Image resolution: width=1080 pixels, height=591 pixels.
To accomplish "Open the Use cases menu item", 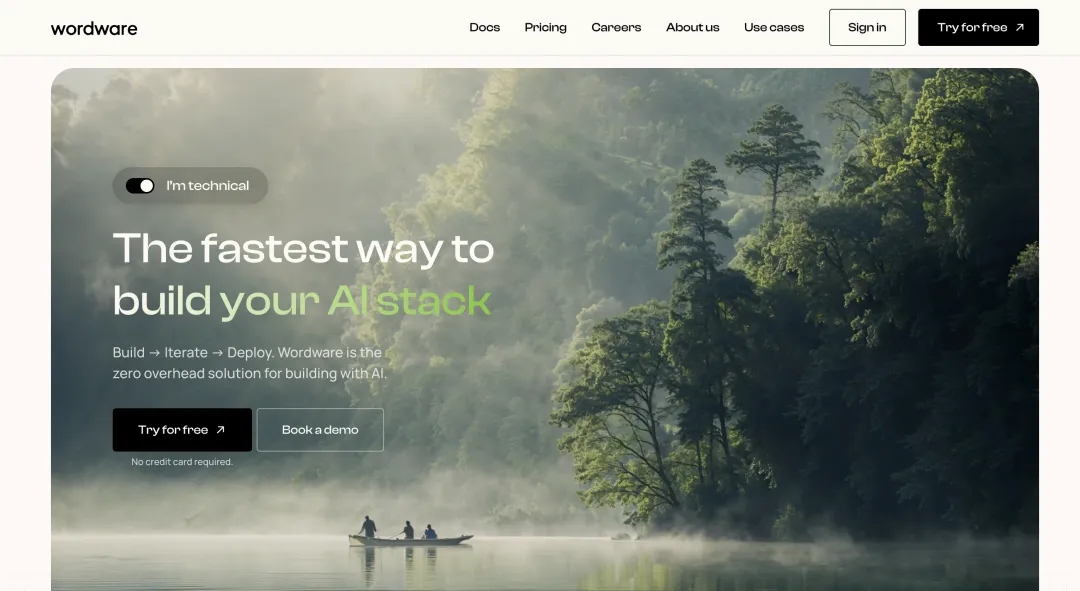I will click(x=773, y=28).
